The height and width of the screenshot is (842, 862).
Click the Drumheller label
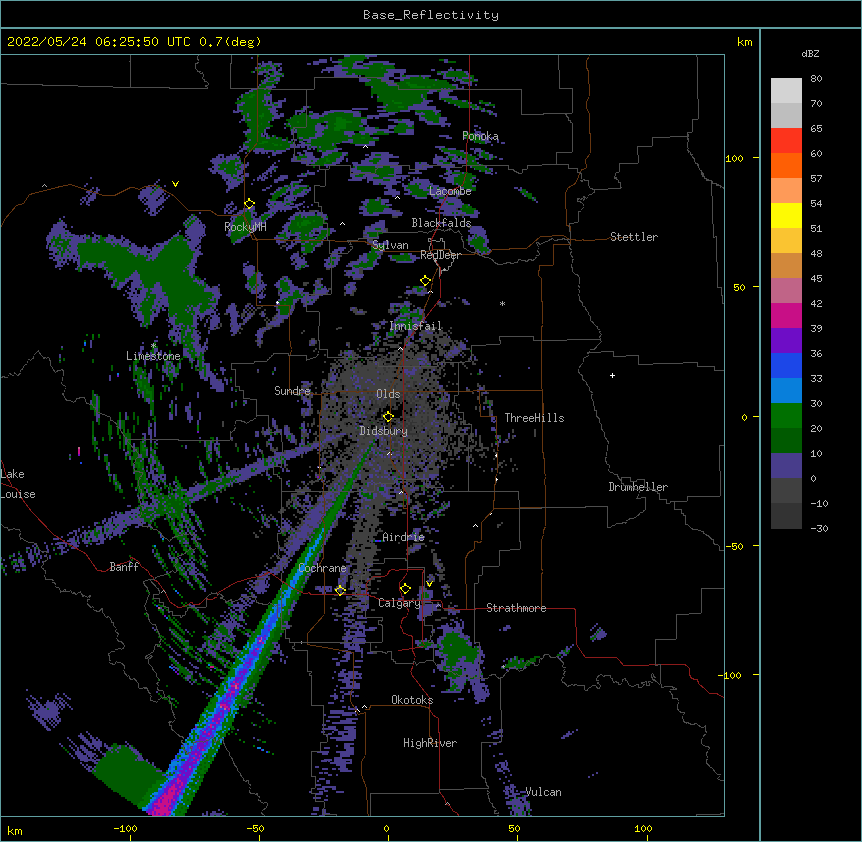638,487
